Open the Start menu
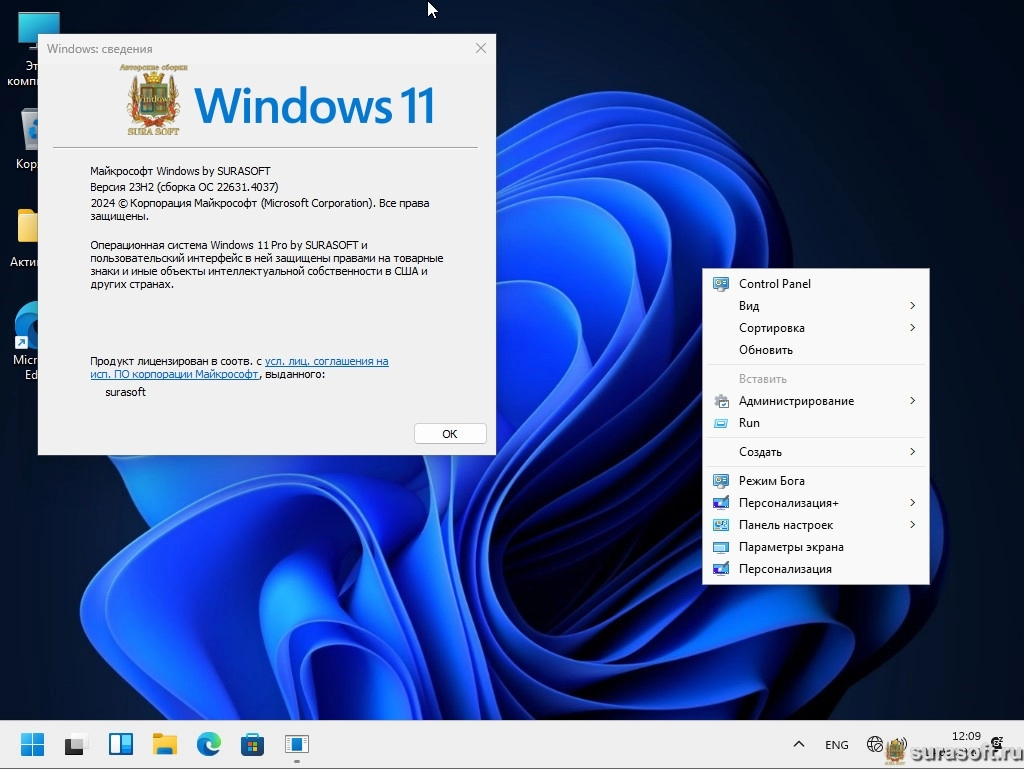This screenshot has height=769, width=1024. click(x=32, y=744)
